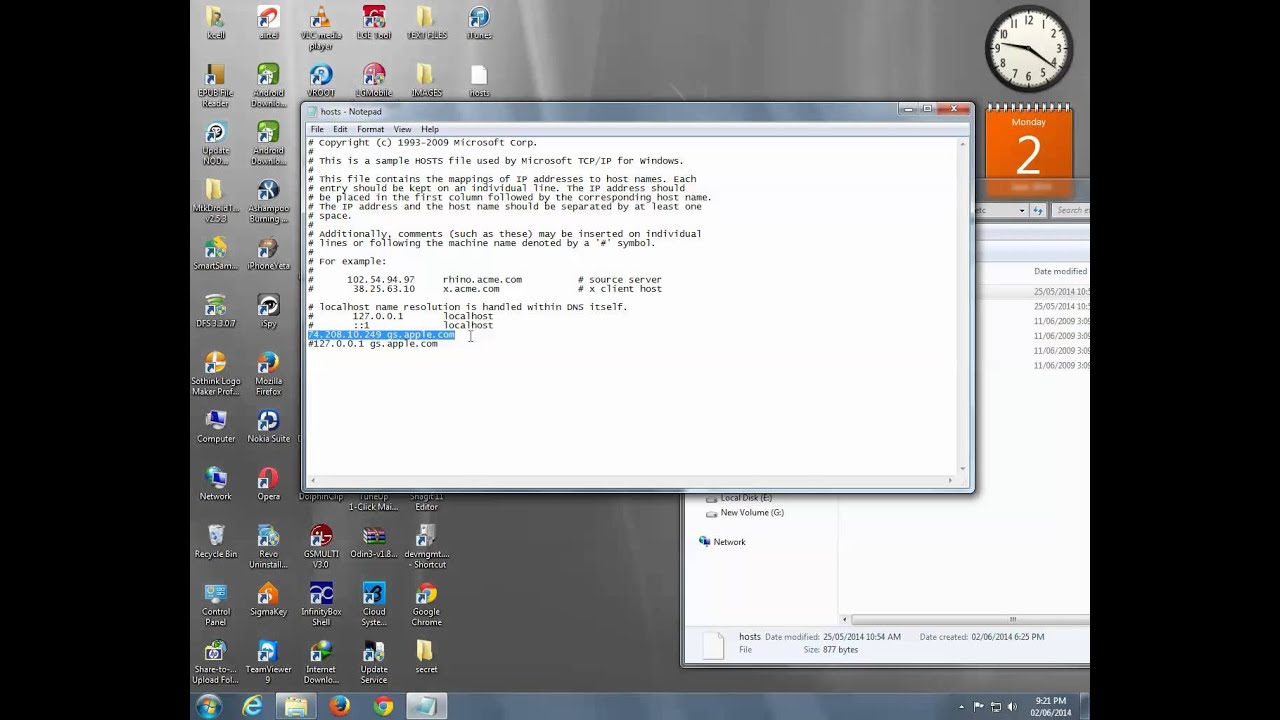Select the Opera desktop shortcut
Image resolution: width=1280 pixels, height=720 pixels.
pyautogui.click(x=268, y=484)
